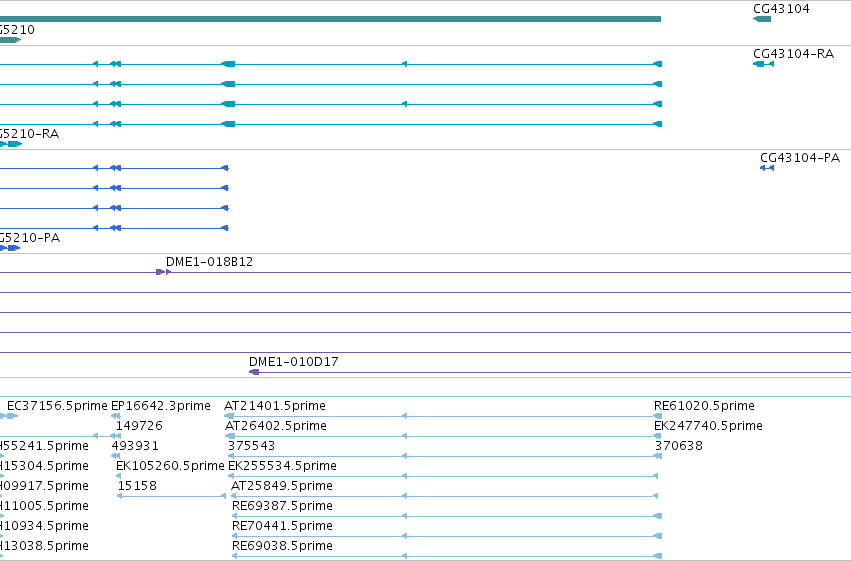The image size is (851, 561).
Task: Click the H13038.5prime EST label
Action: point(44,546)
